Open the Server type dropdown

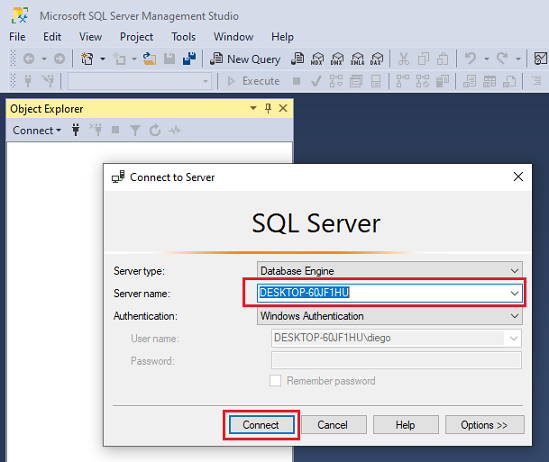click(390, 271)
